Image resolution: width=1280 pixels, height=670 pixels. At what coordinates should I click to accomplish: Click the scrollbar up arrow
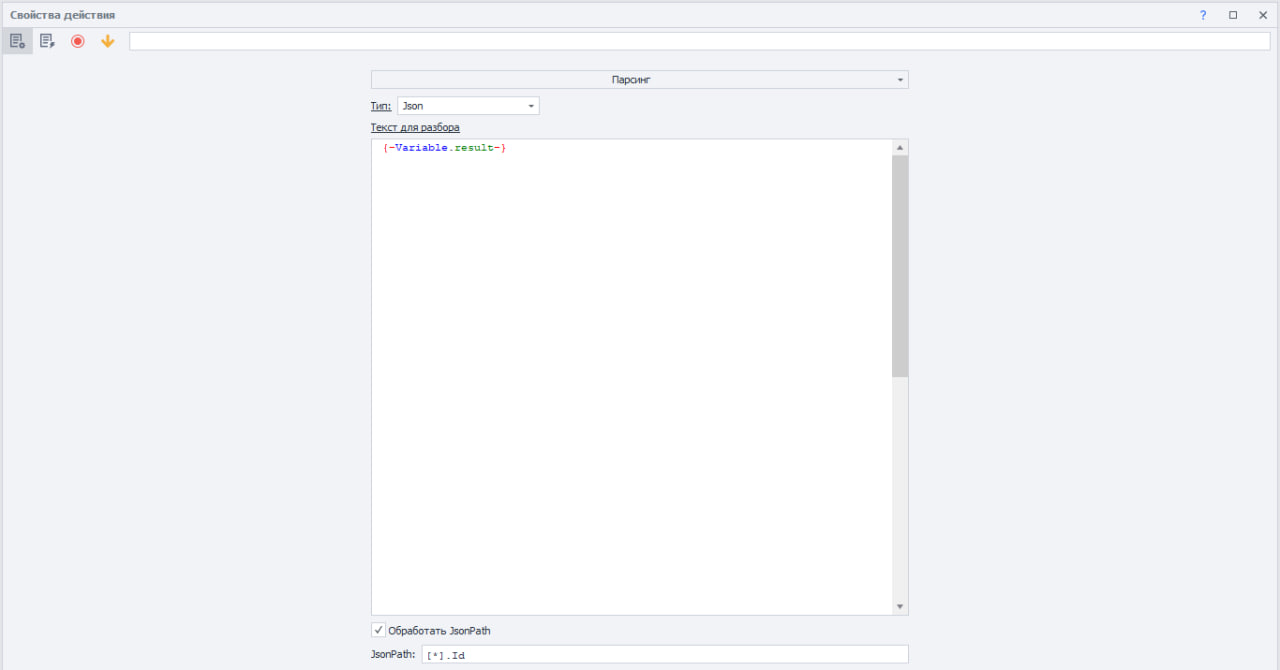900,148
